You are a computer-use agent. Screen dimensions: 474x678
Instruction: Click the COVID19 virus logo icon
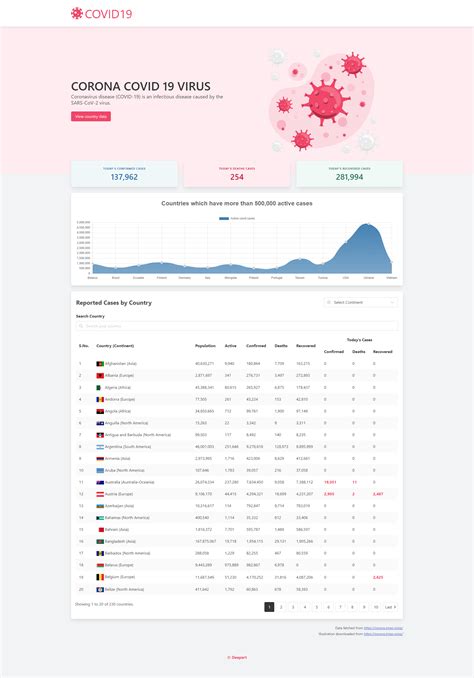pyautogui.click(x=77, y=13)
